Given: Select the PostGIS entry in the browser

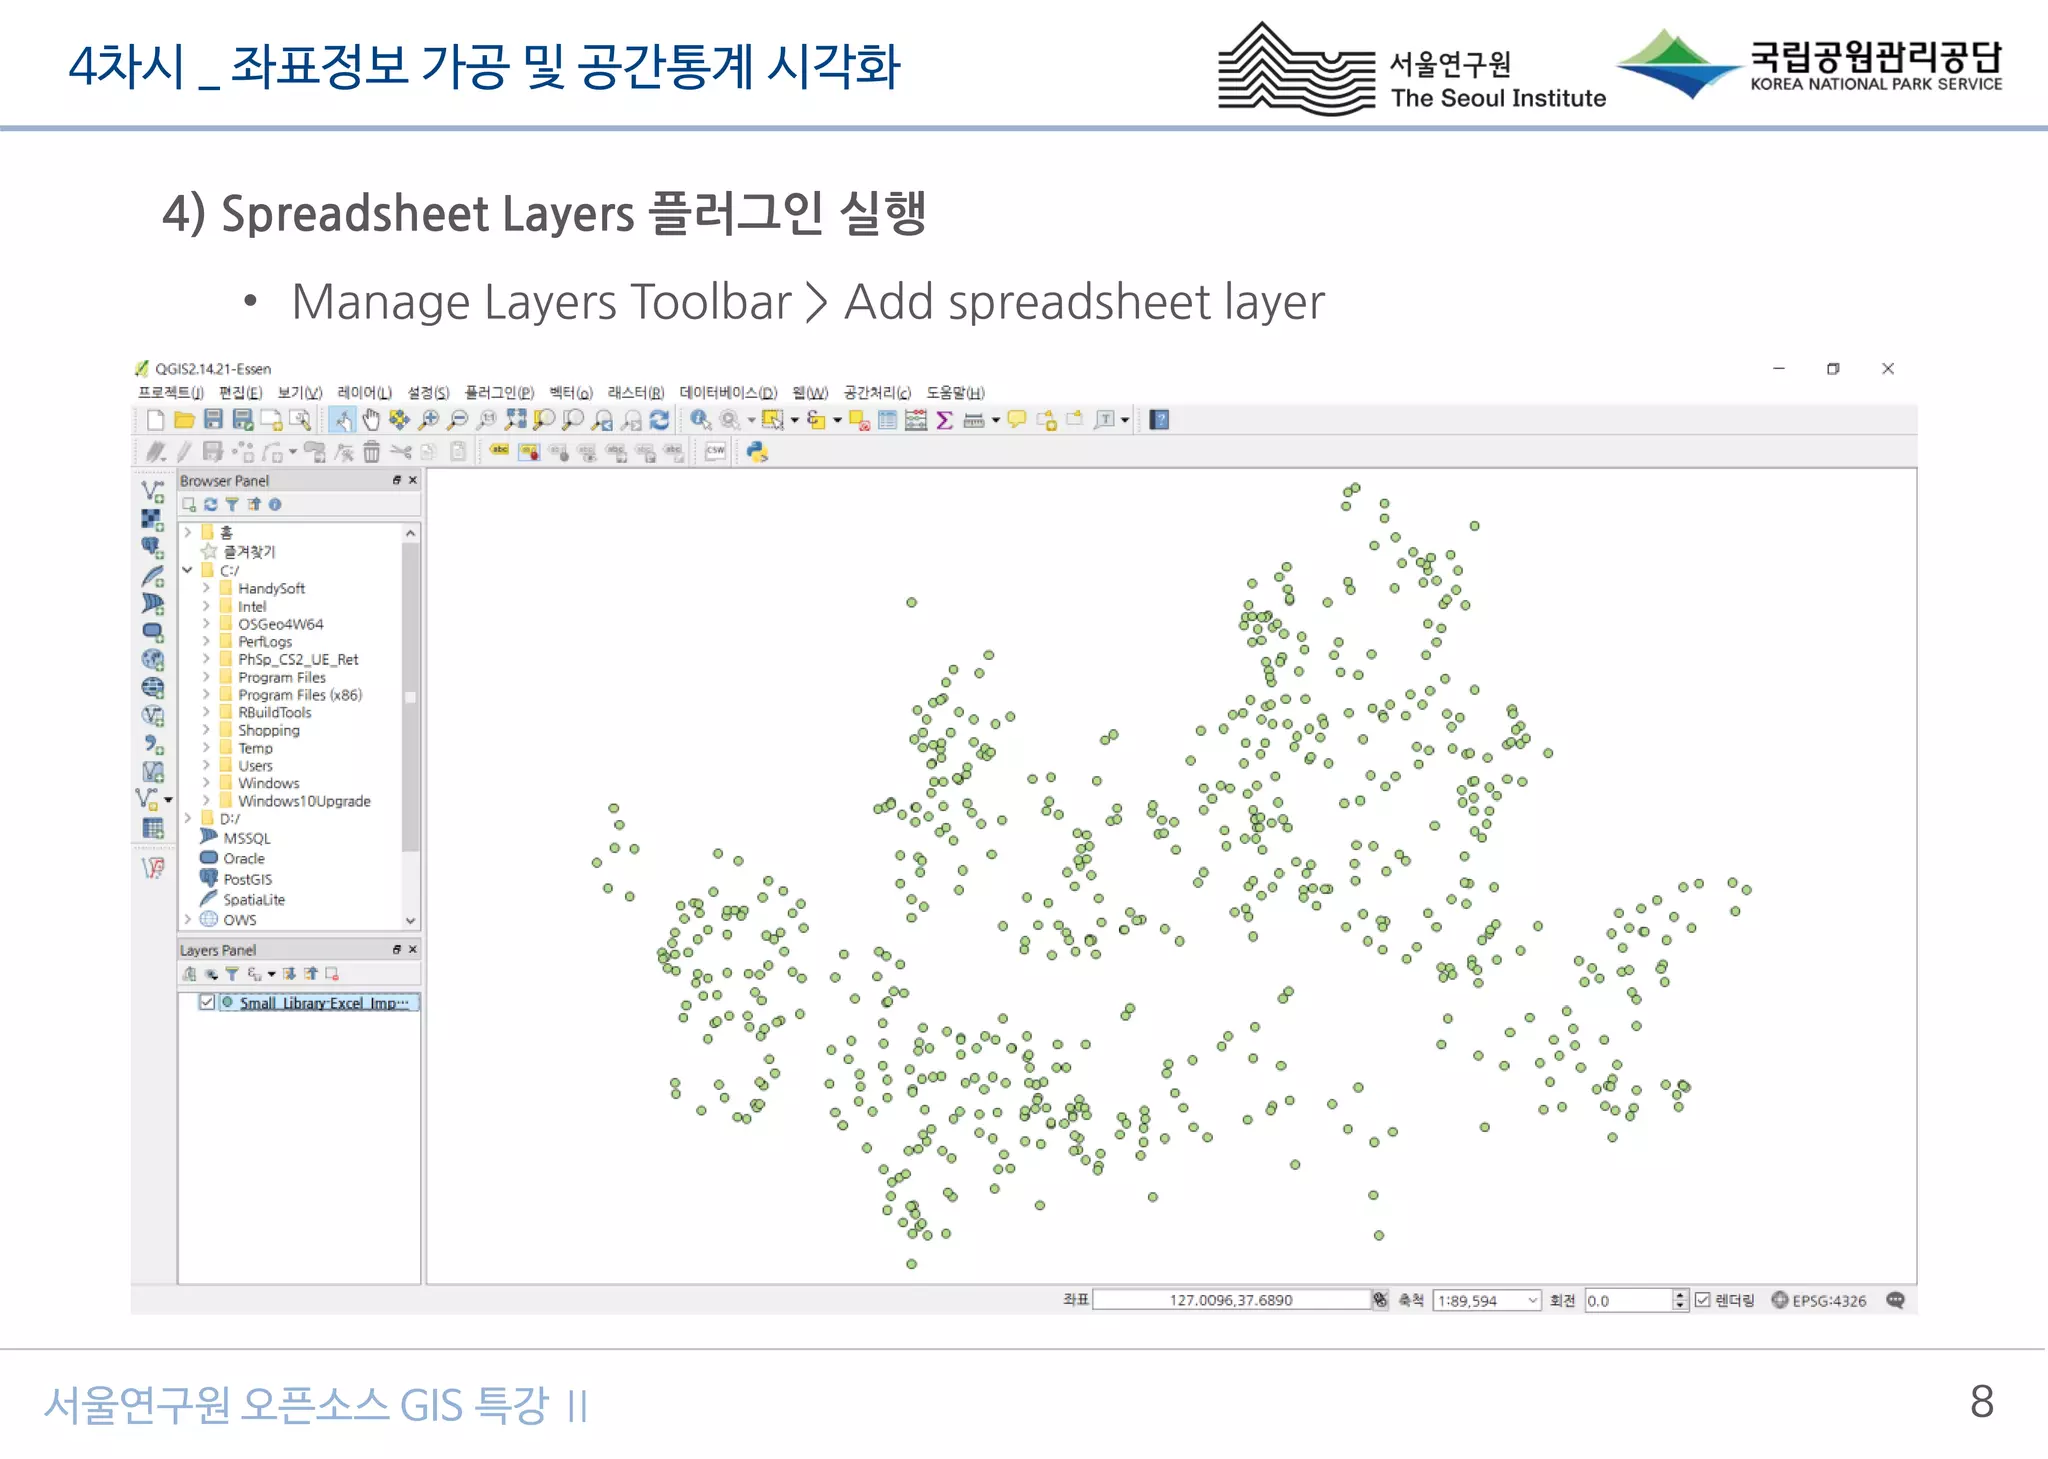Looking at the screenshot, I should coord(247,879).
